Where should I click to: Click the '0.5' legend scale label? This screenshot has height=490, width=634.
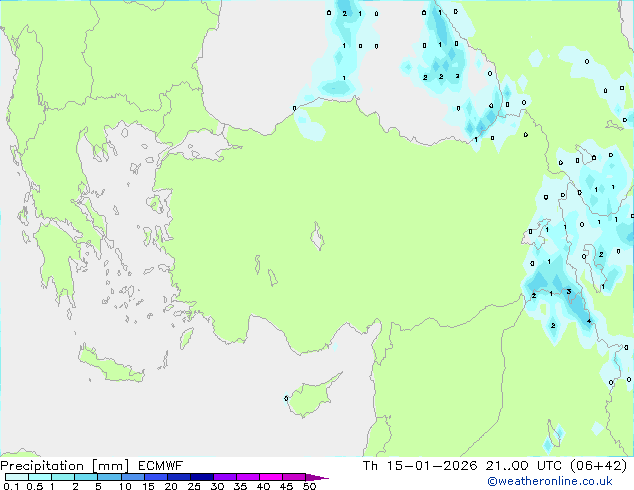(x=35, y=486)
